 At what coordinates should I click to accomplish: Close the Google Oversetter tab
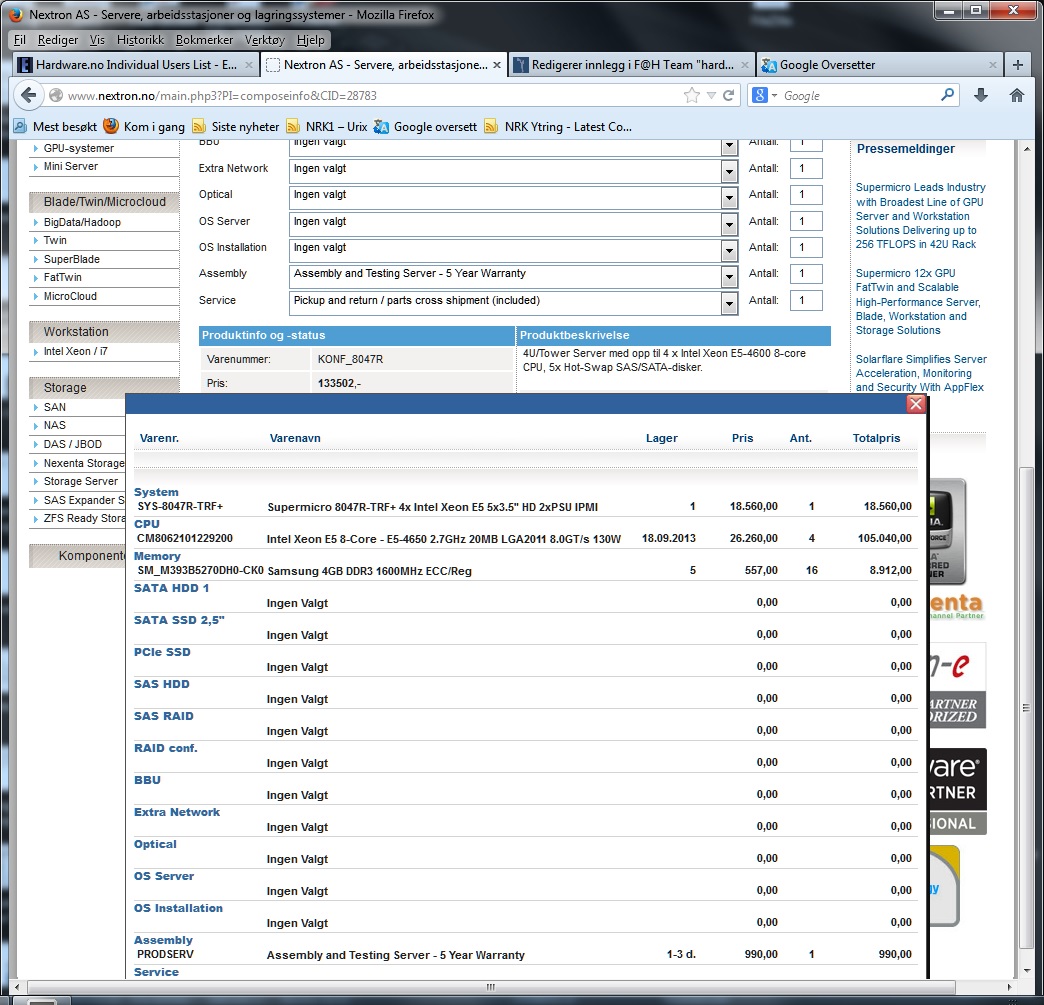point(993,65)
